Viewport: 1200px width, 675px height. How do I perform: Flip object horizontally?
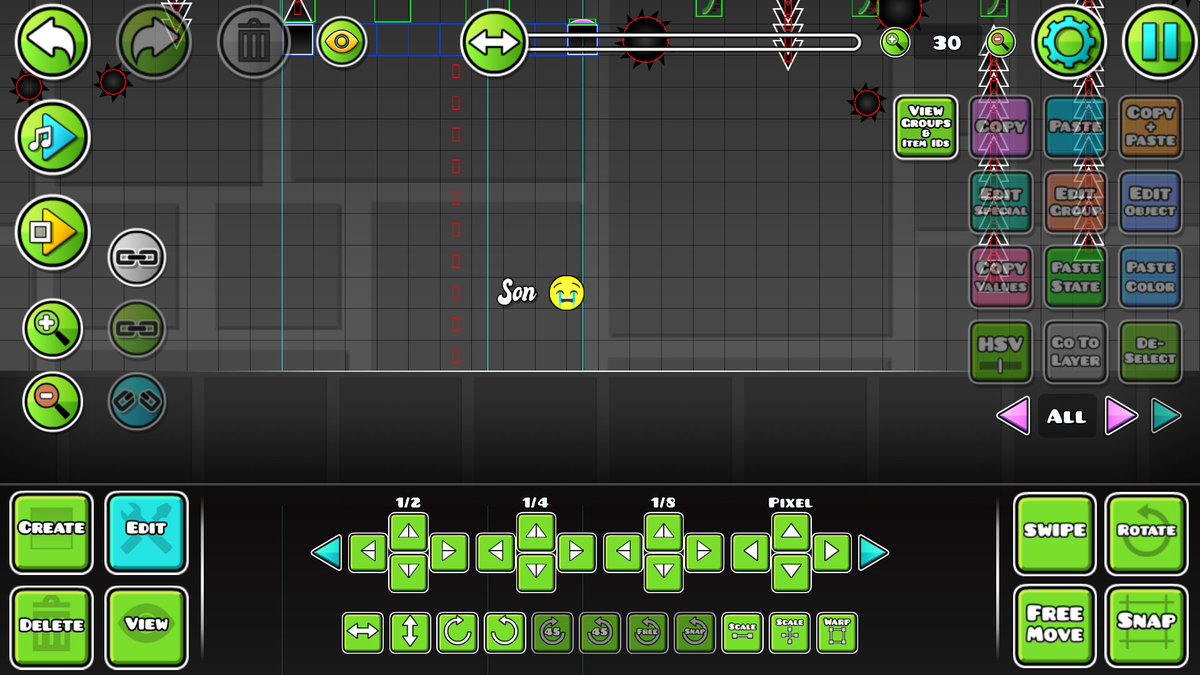pos(362,633)
